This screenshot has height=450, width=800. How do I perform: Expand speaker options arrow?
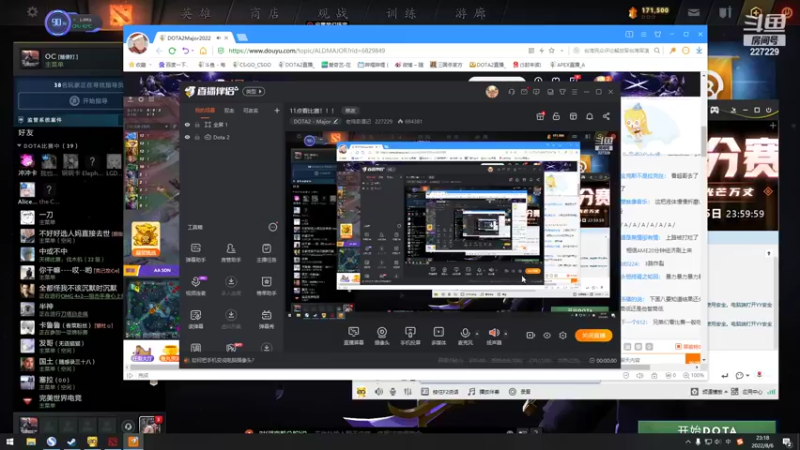(506, 334)
